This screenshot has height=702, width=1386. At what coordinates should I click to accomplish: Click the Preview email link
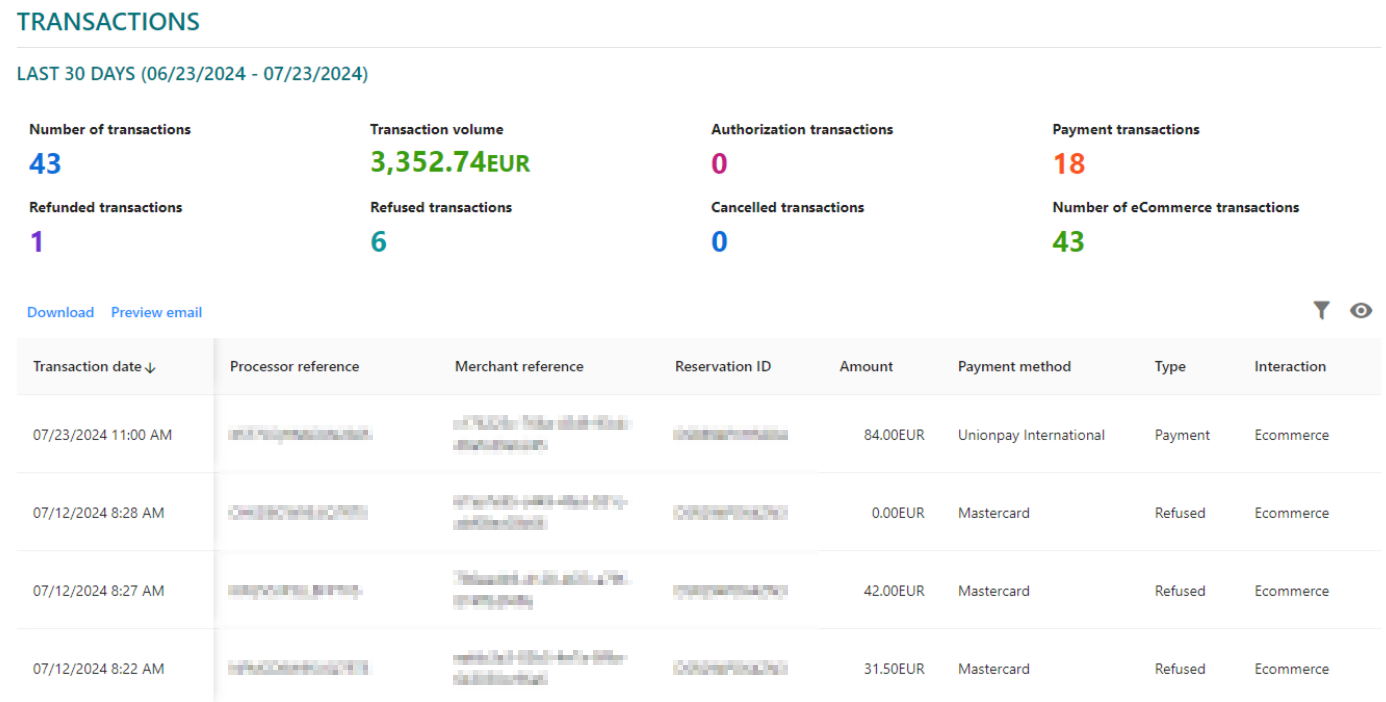pyautogui.click(x=156, y=312)
